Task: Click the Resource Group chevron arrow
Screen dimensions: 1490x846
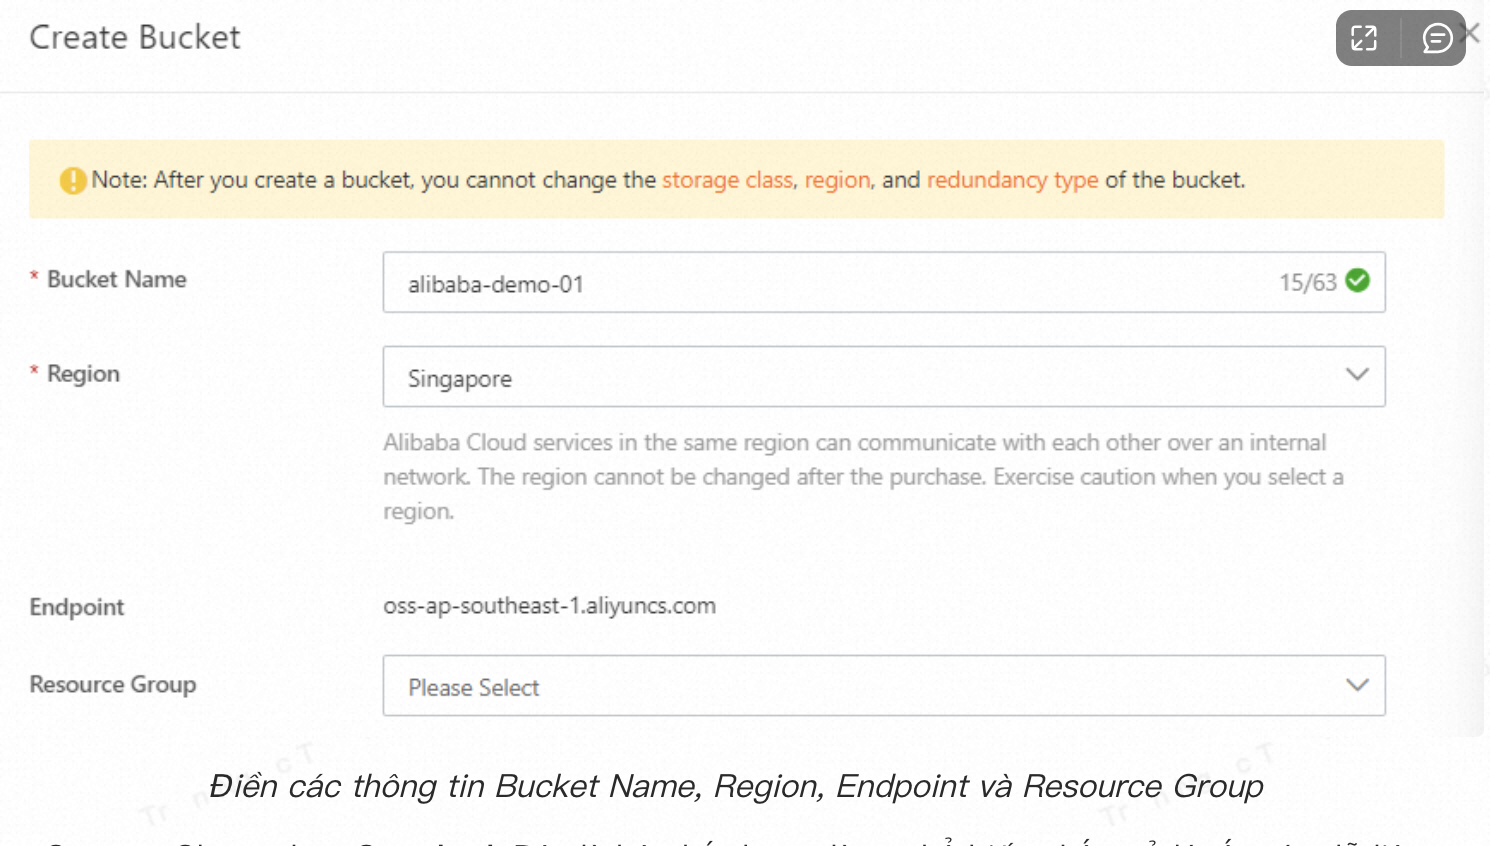Action: tap(1357, 684)
